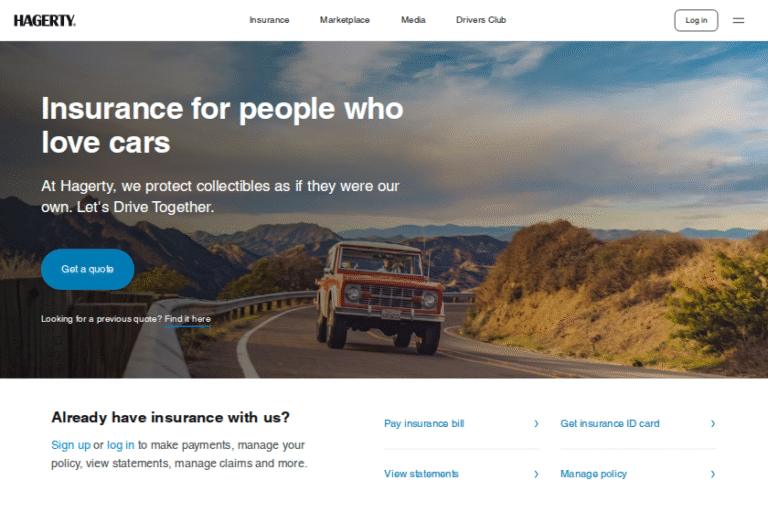
Task: Open the Insurance menu
Action: [x=269, y=20]
